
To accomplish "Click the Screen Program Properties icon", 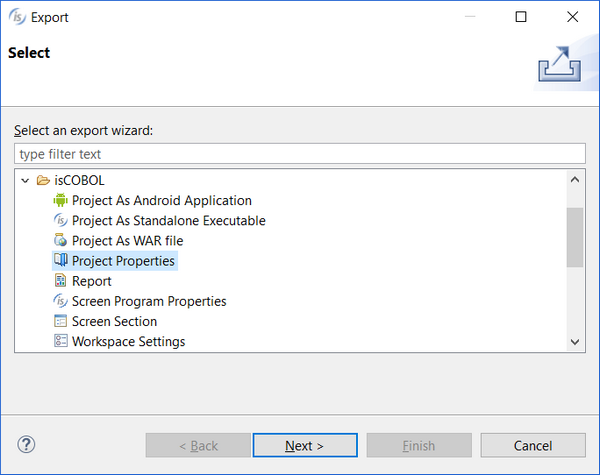I will tap(60, 301).
